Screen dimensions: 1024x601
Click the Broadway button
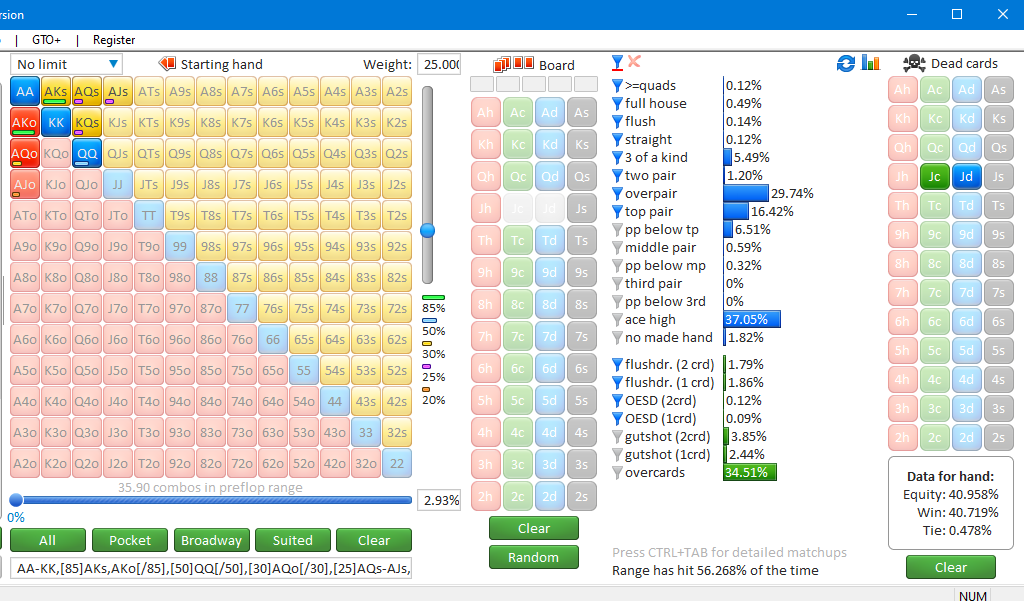tap(211, 540)
